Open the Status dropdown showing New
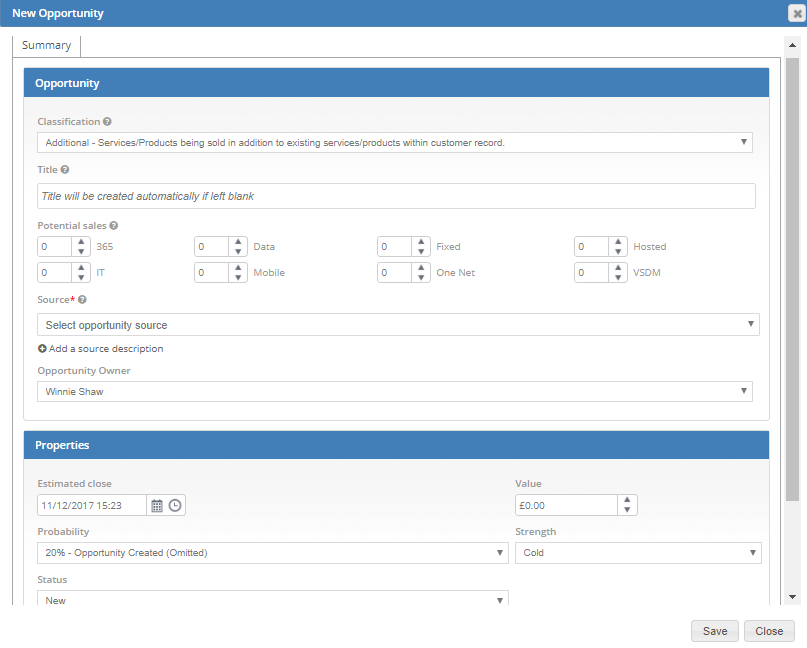 pyautogui.click(x=273, y=598)
